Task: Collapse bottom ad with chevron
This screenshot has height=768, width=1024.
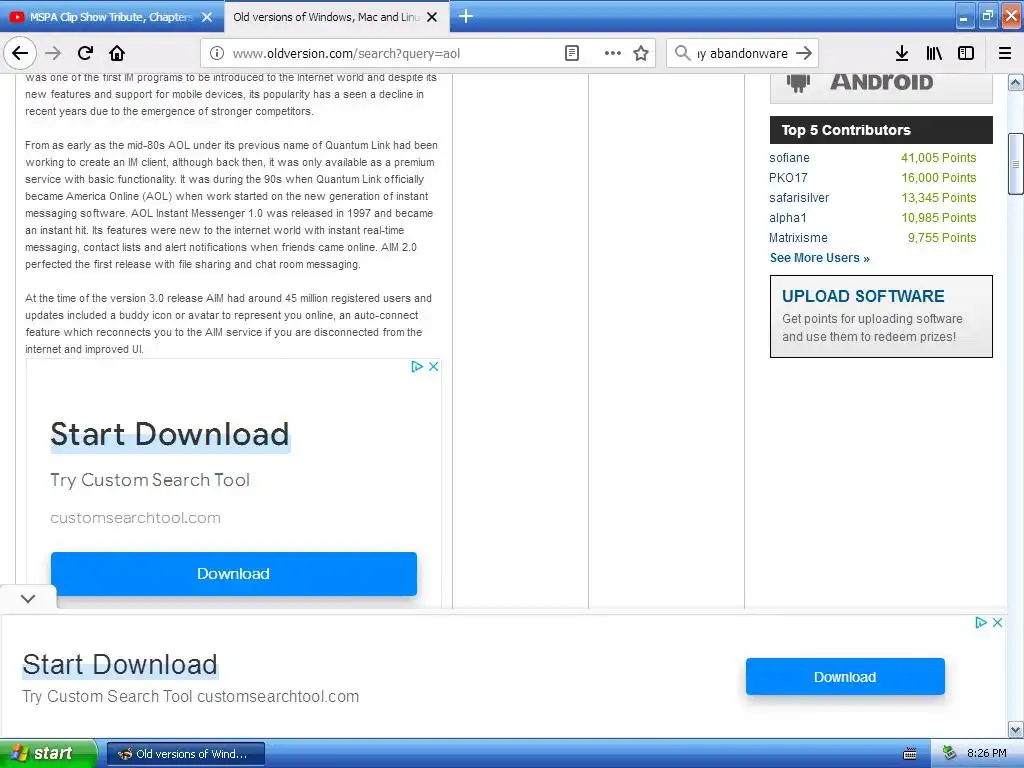Action: (28, 598)
